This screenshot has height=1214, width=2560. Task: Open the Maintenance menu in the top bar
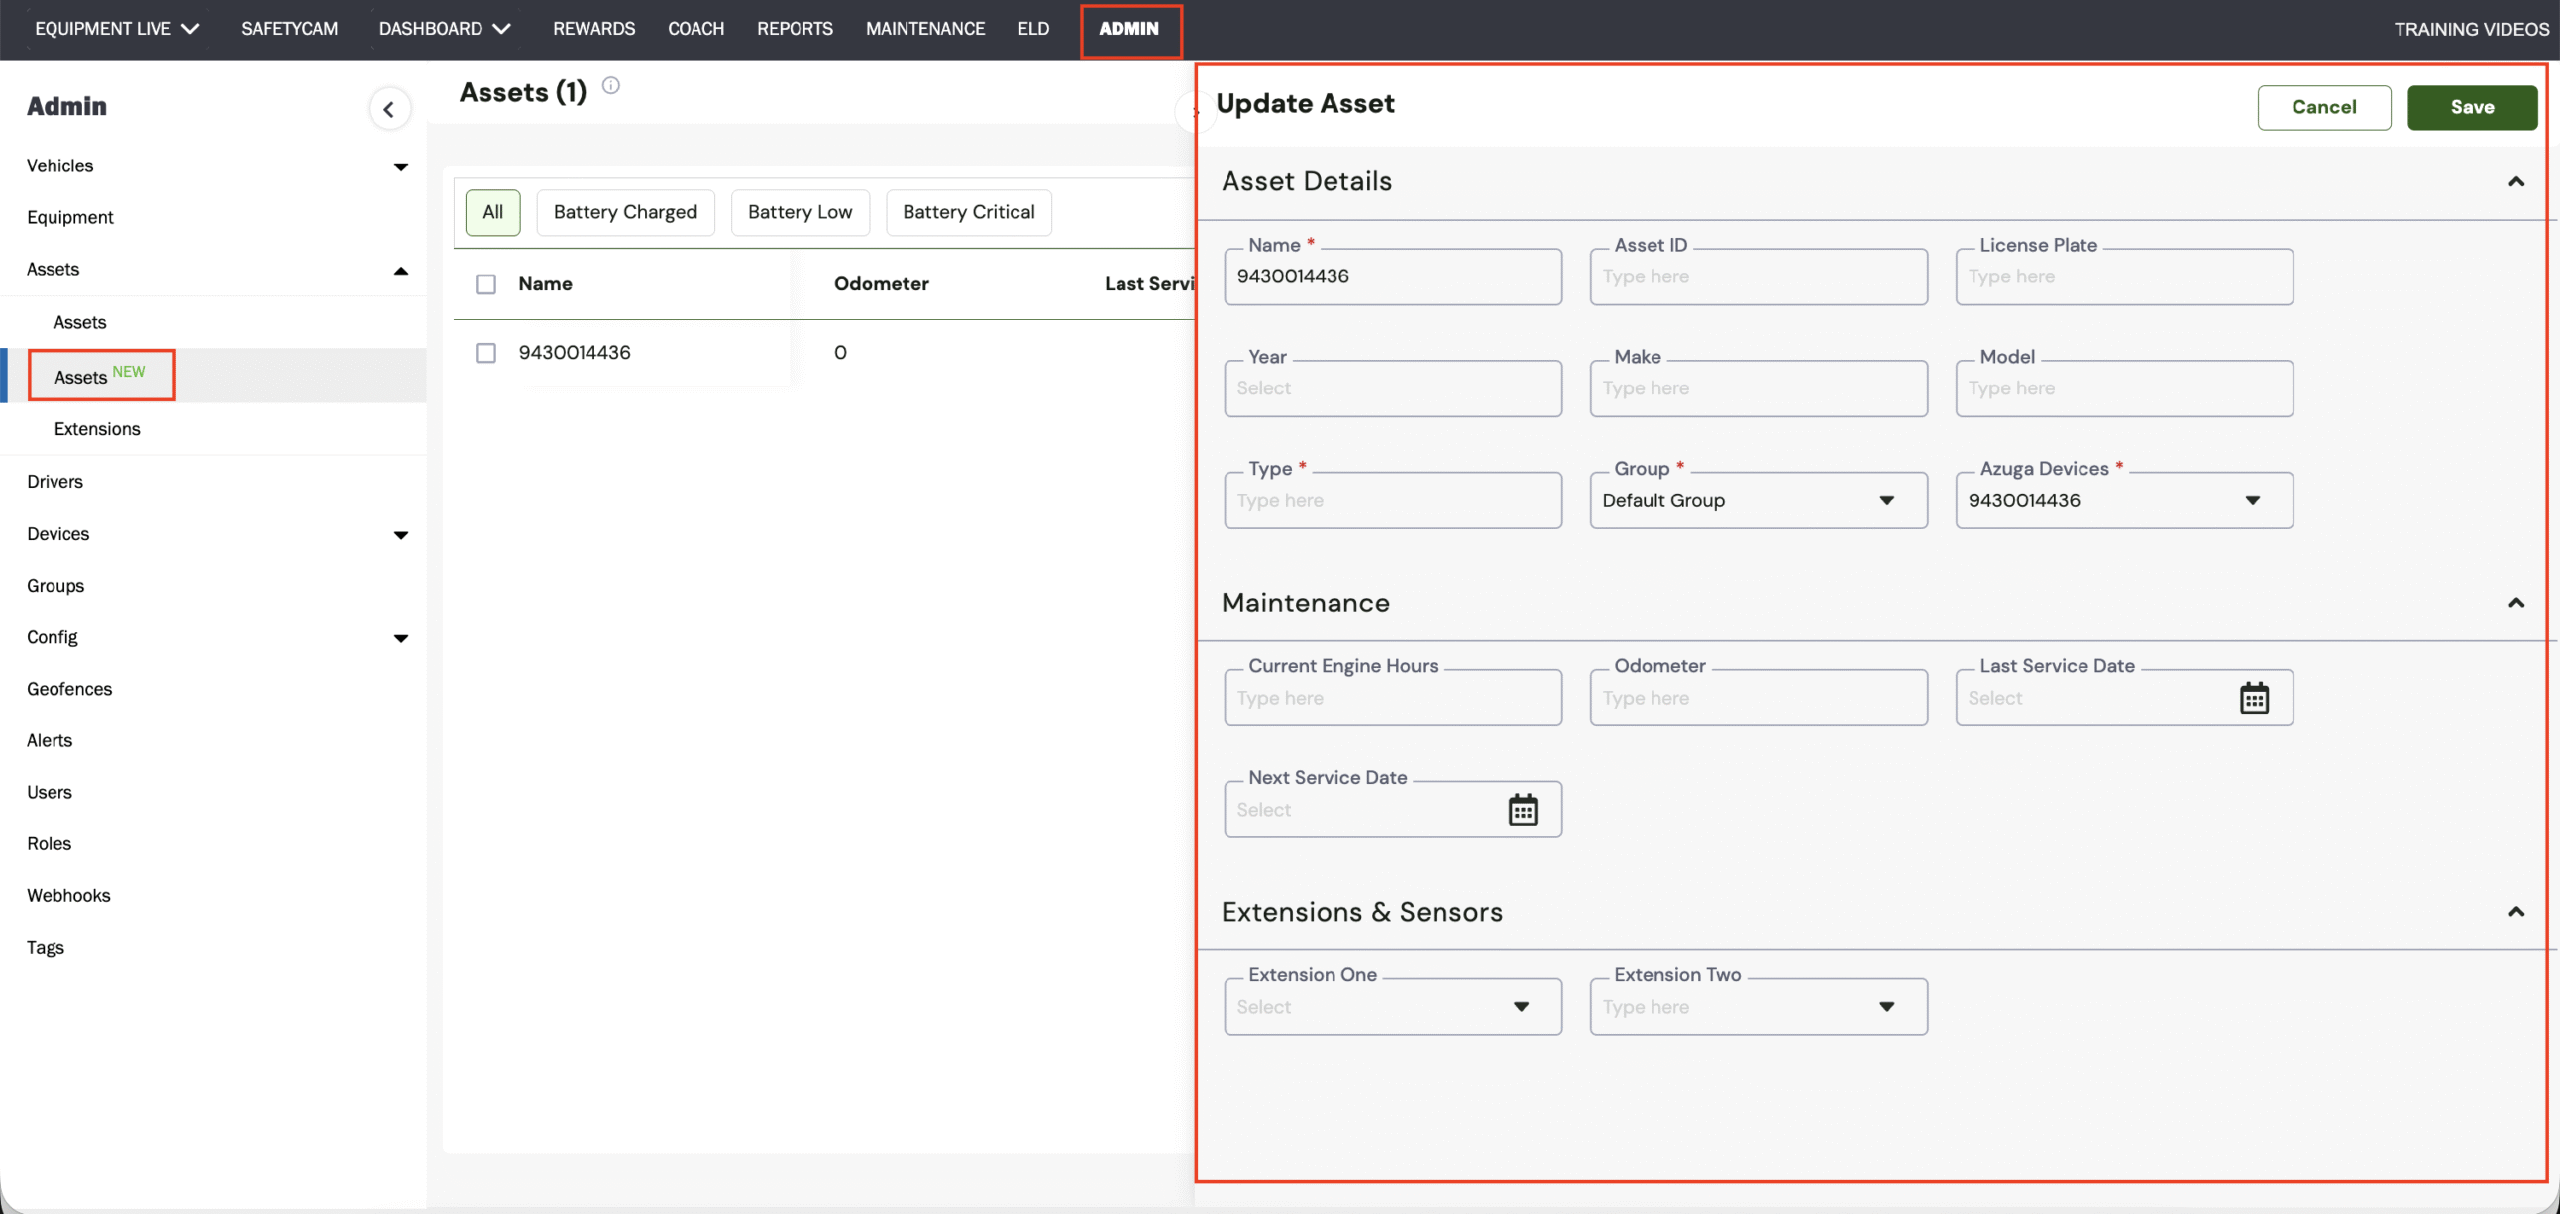925,29
